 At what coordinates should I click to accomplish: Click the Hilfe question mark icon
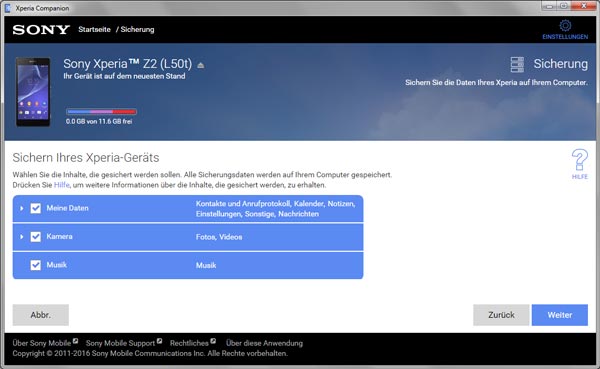point(579,160)
